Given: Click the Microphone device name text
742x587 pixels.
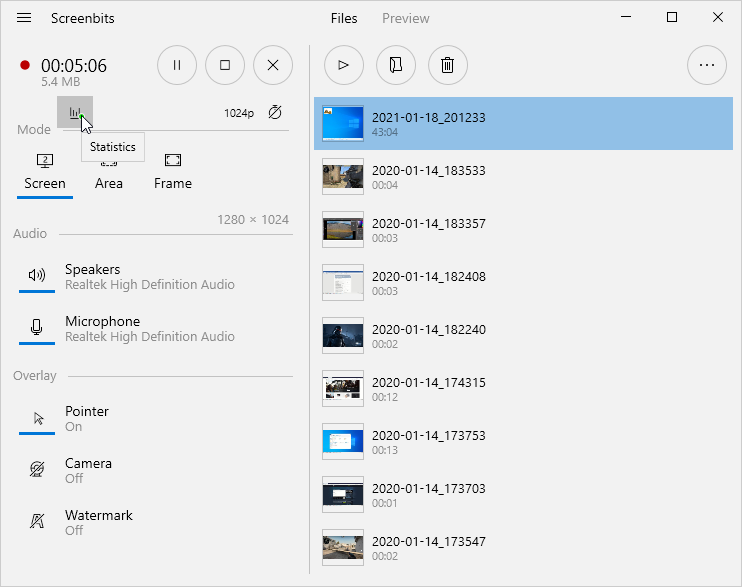Looking at the screenshot, I should tap(150, 337).
